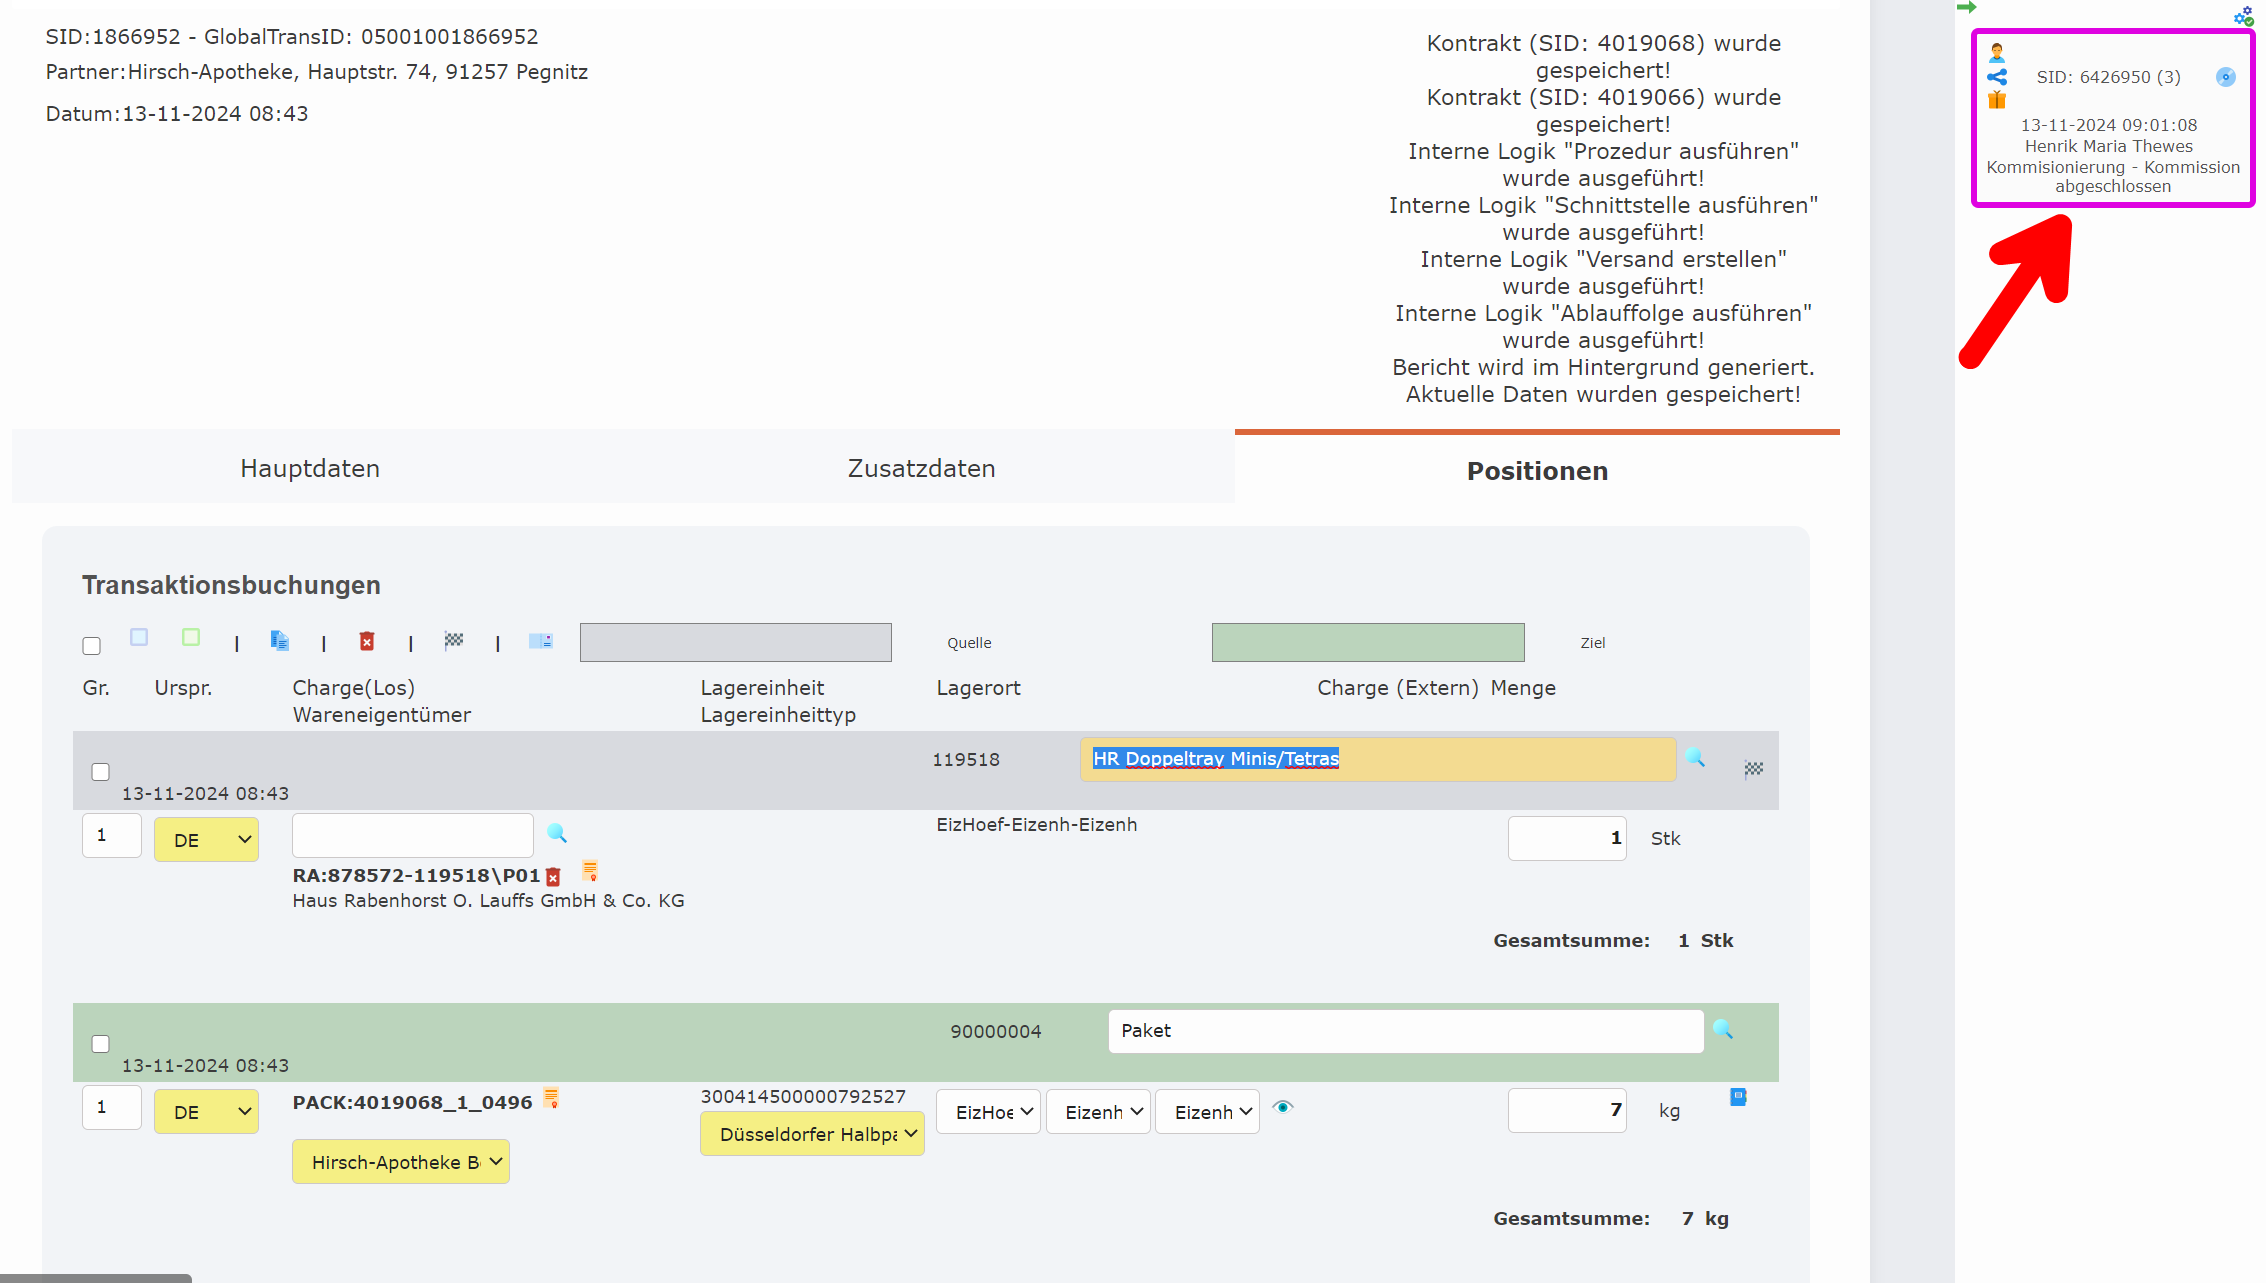Click the orange gift box icon in side card
Screen dimensions: 2266x1283
[x=1997, y=100]
